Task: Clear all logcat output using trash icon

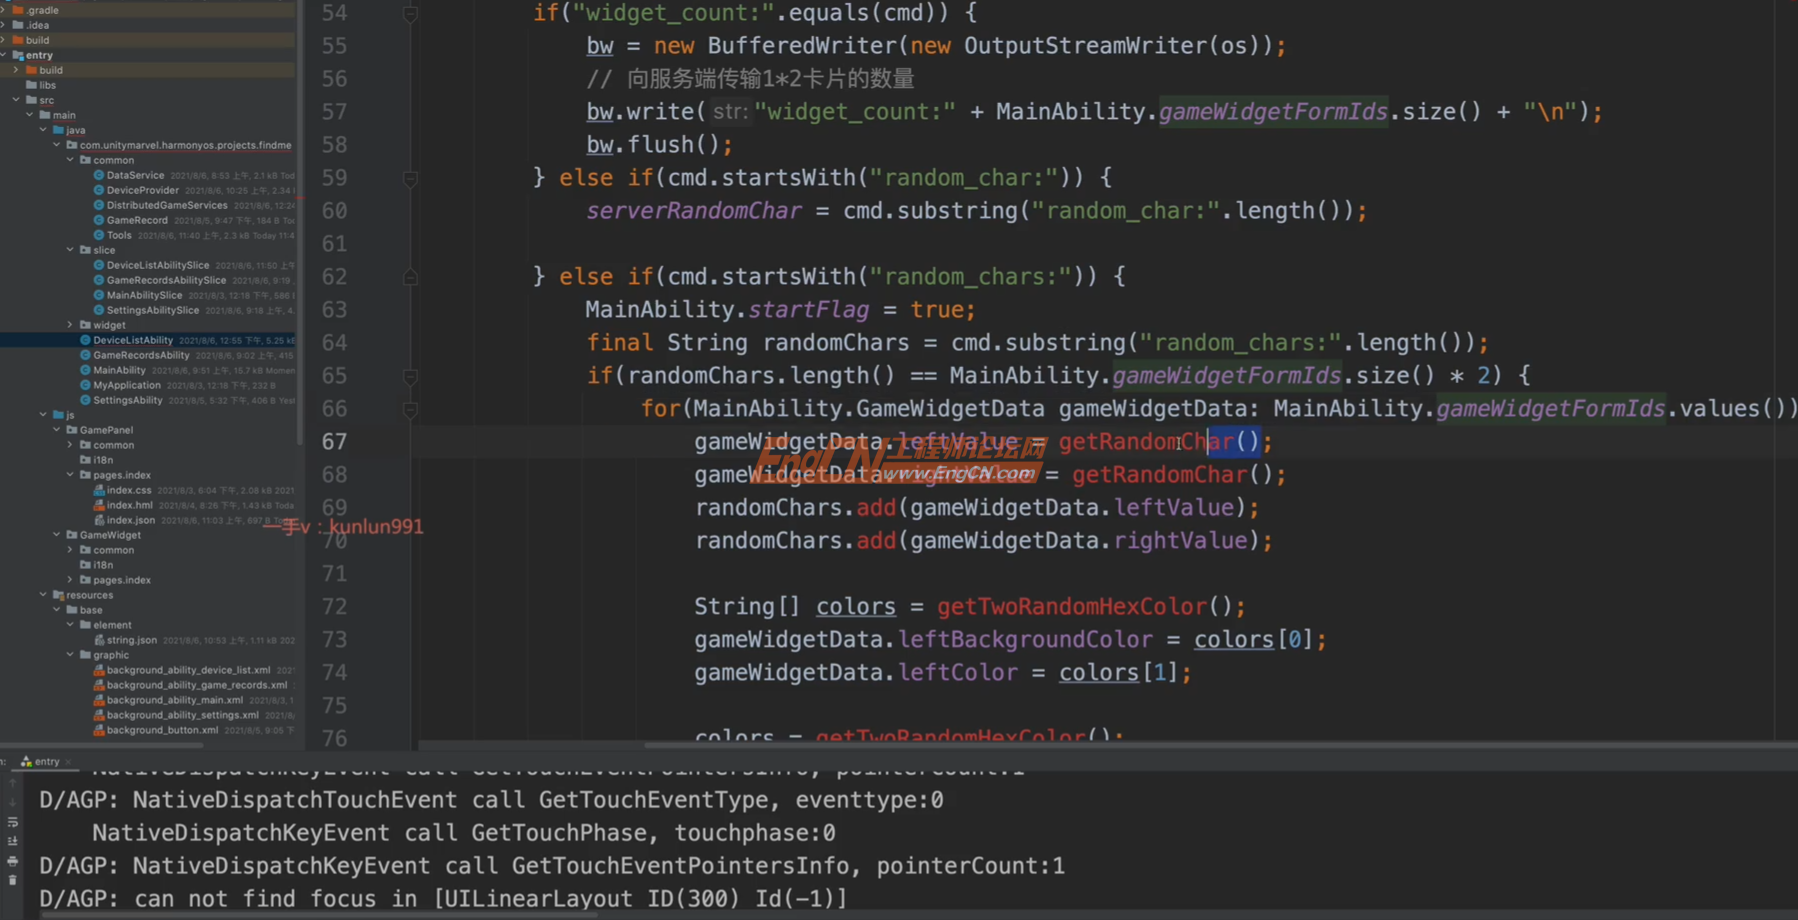Action: [12, 878]
